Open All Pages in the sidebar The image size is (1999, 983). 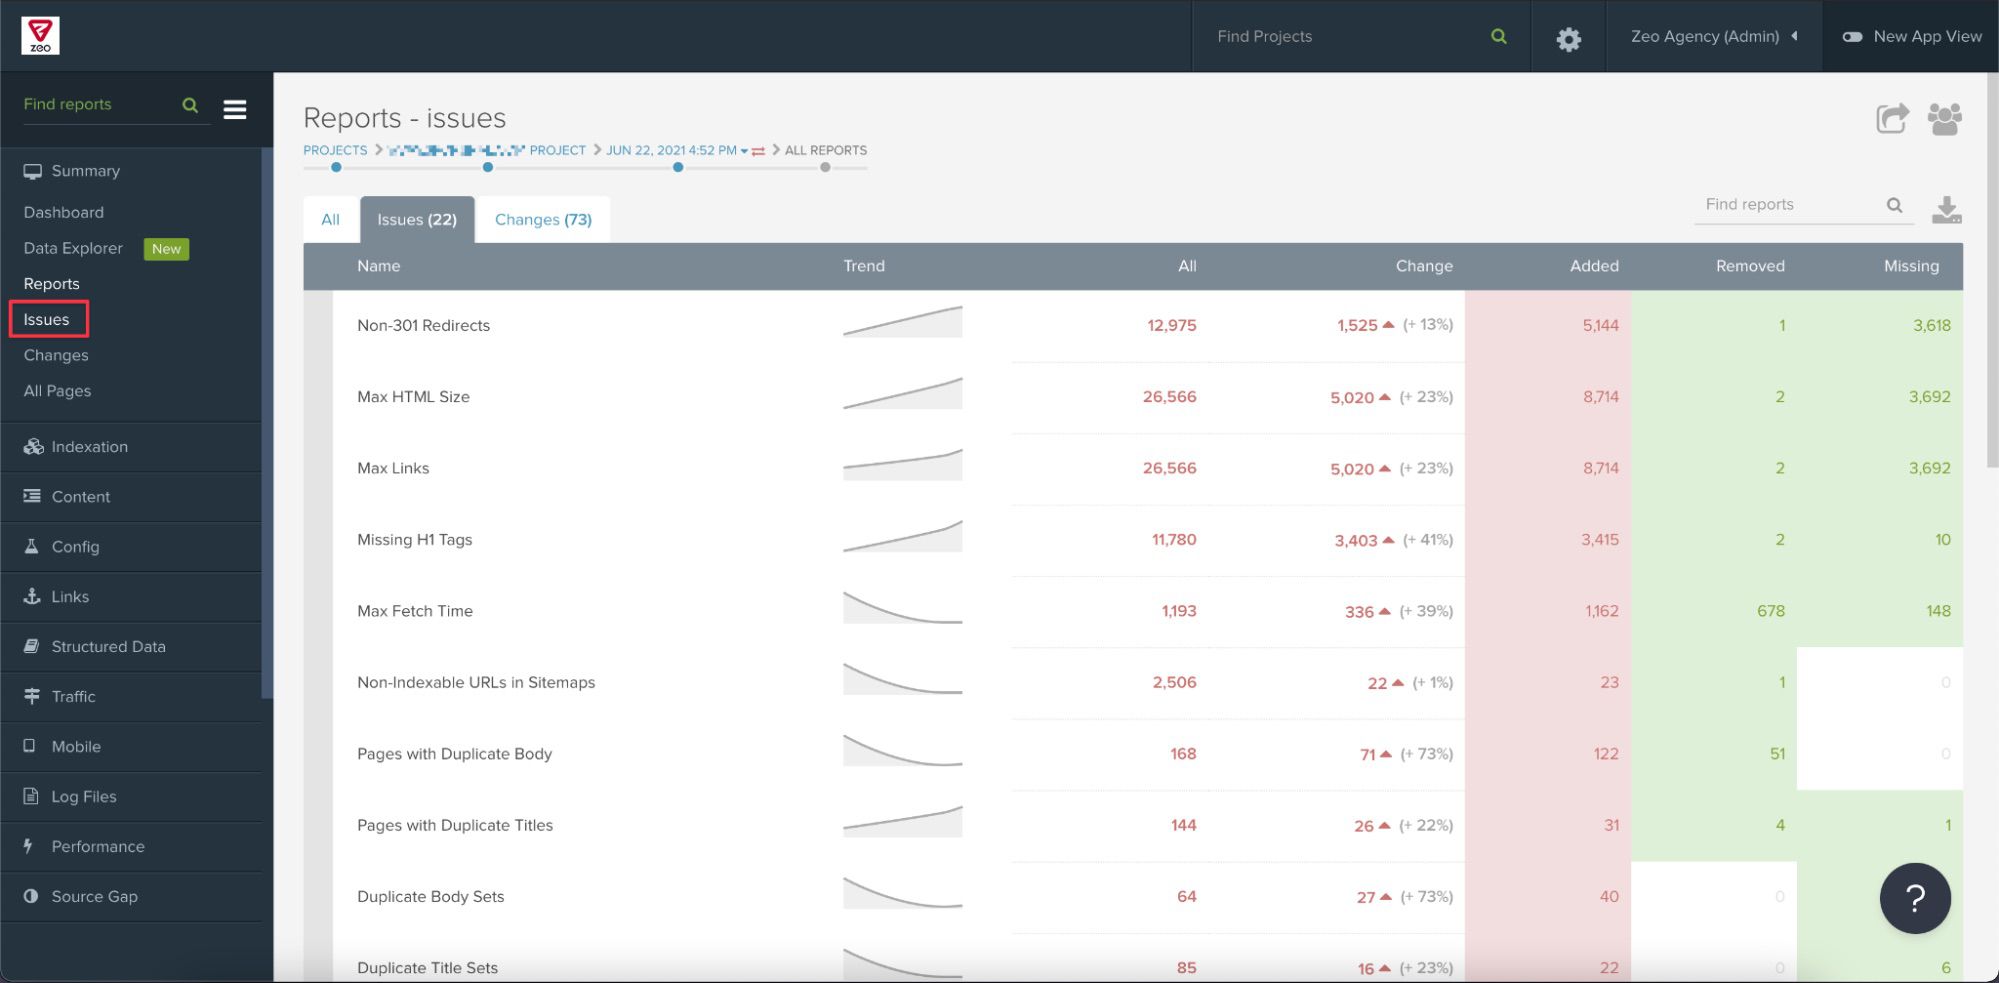point(57,391)
